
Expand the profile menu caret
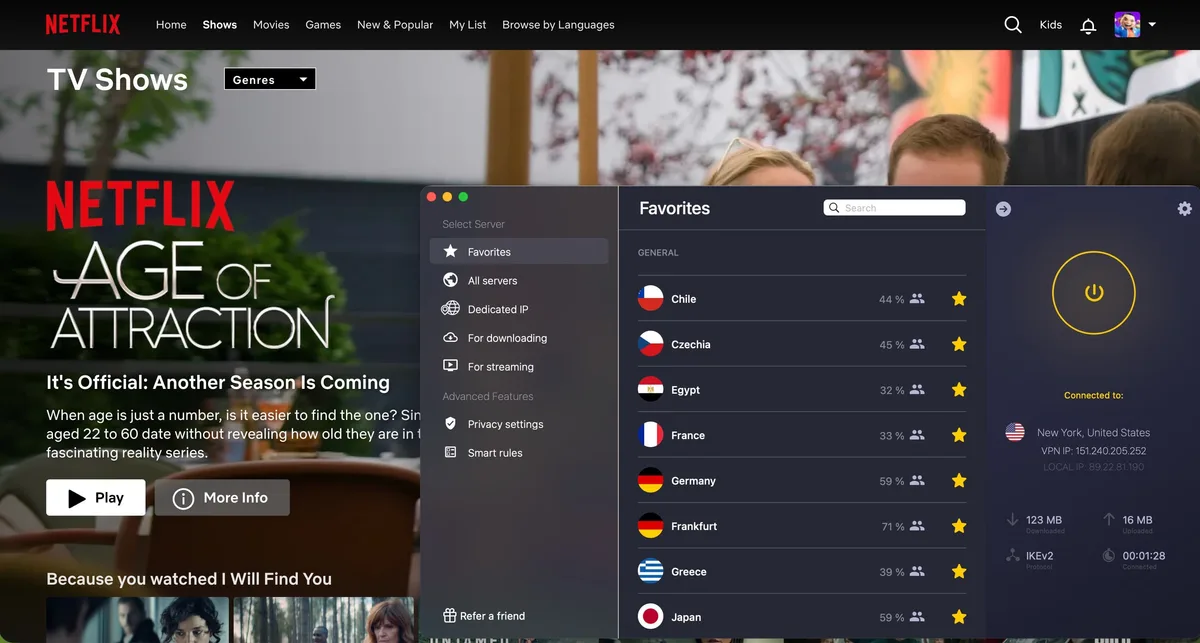pyautogui.click(x=1152, y=25)
